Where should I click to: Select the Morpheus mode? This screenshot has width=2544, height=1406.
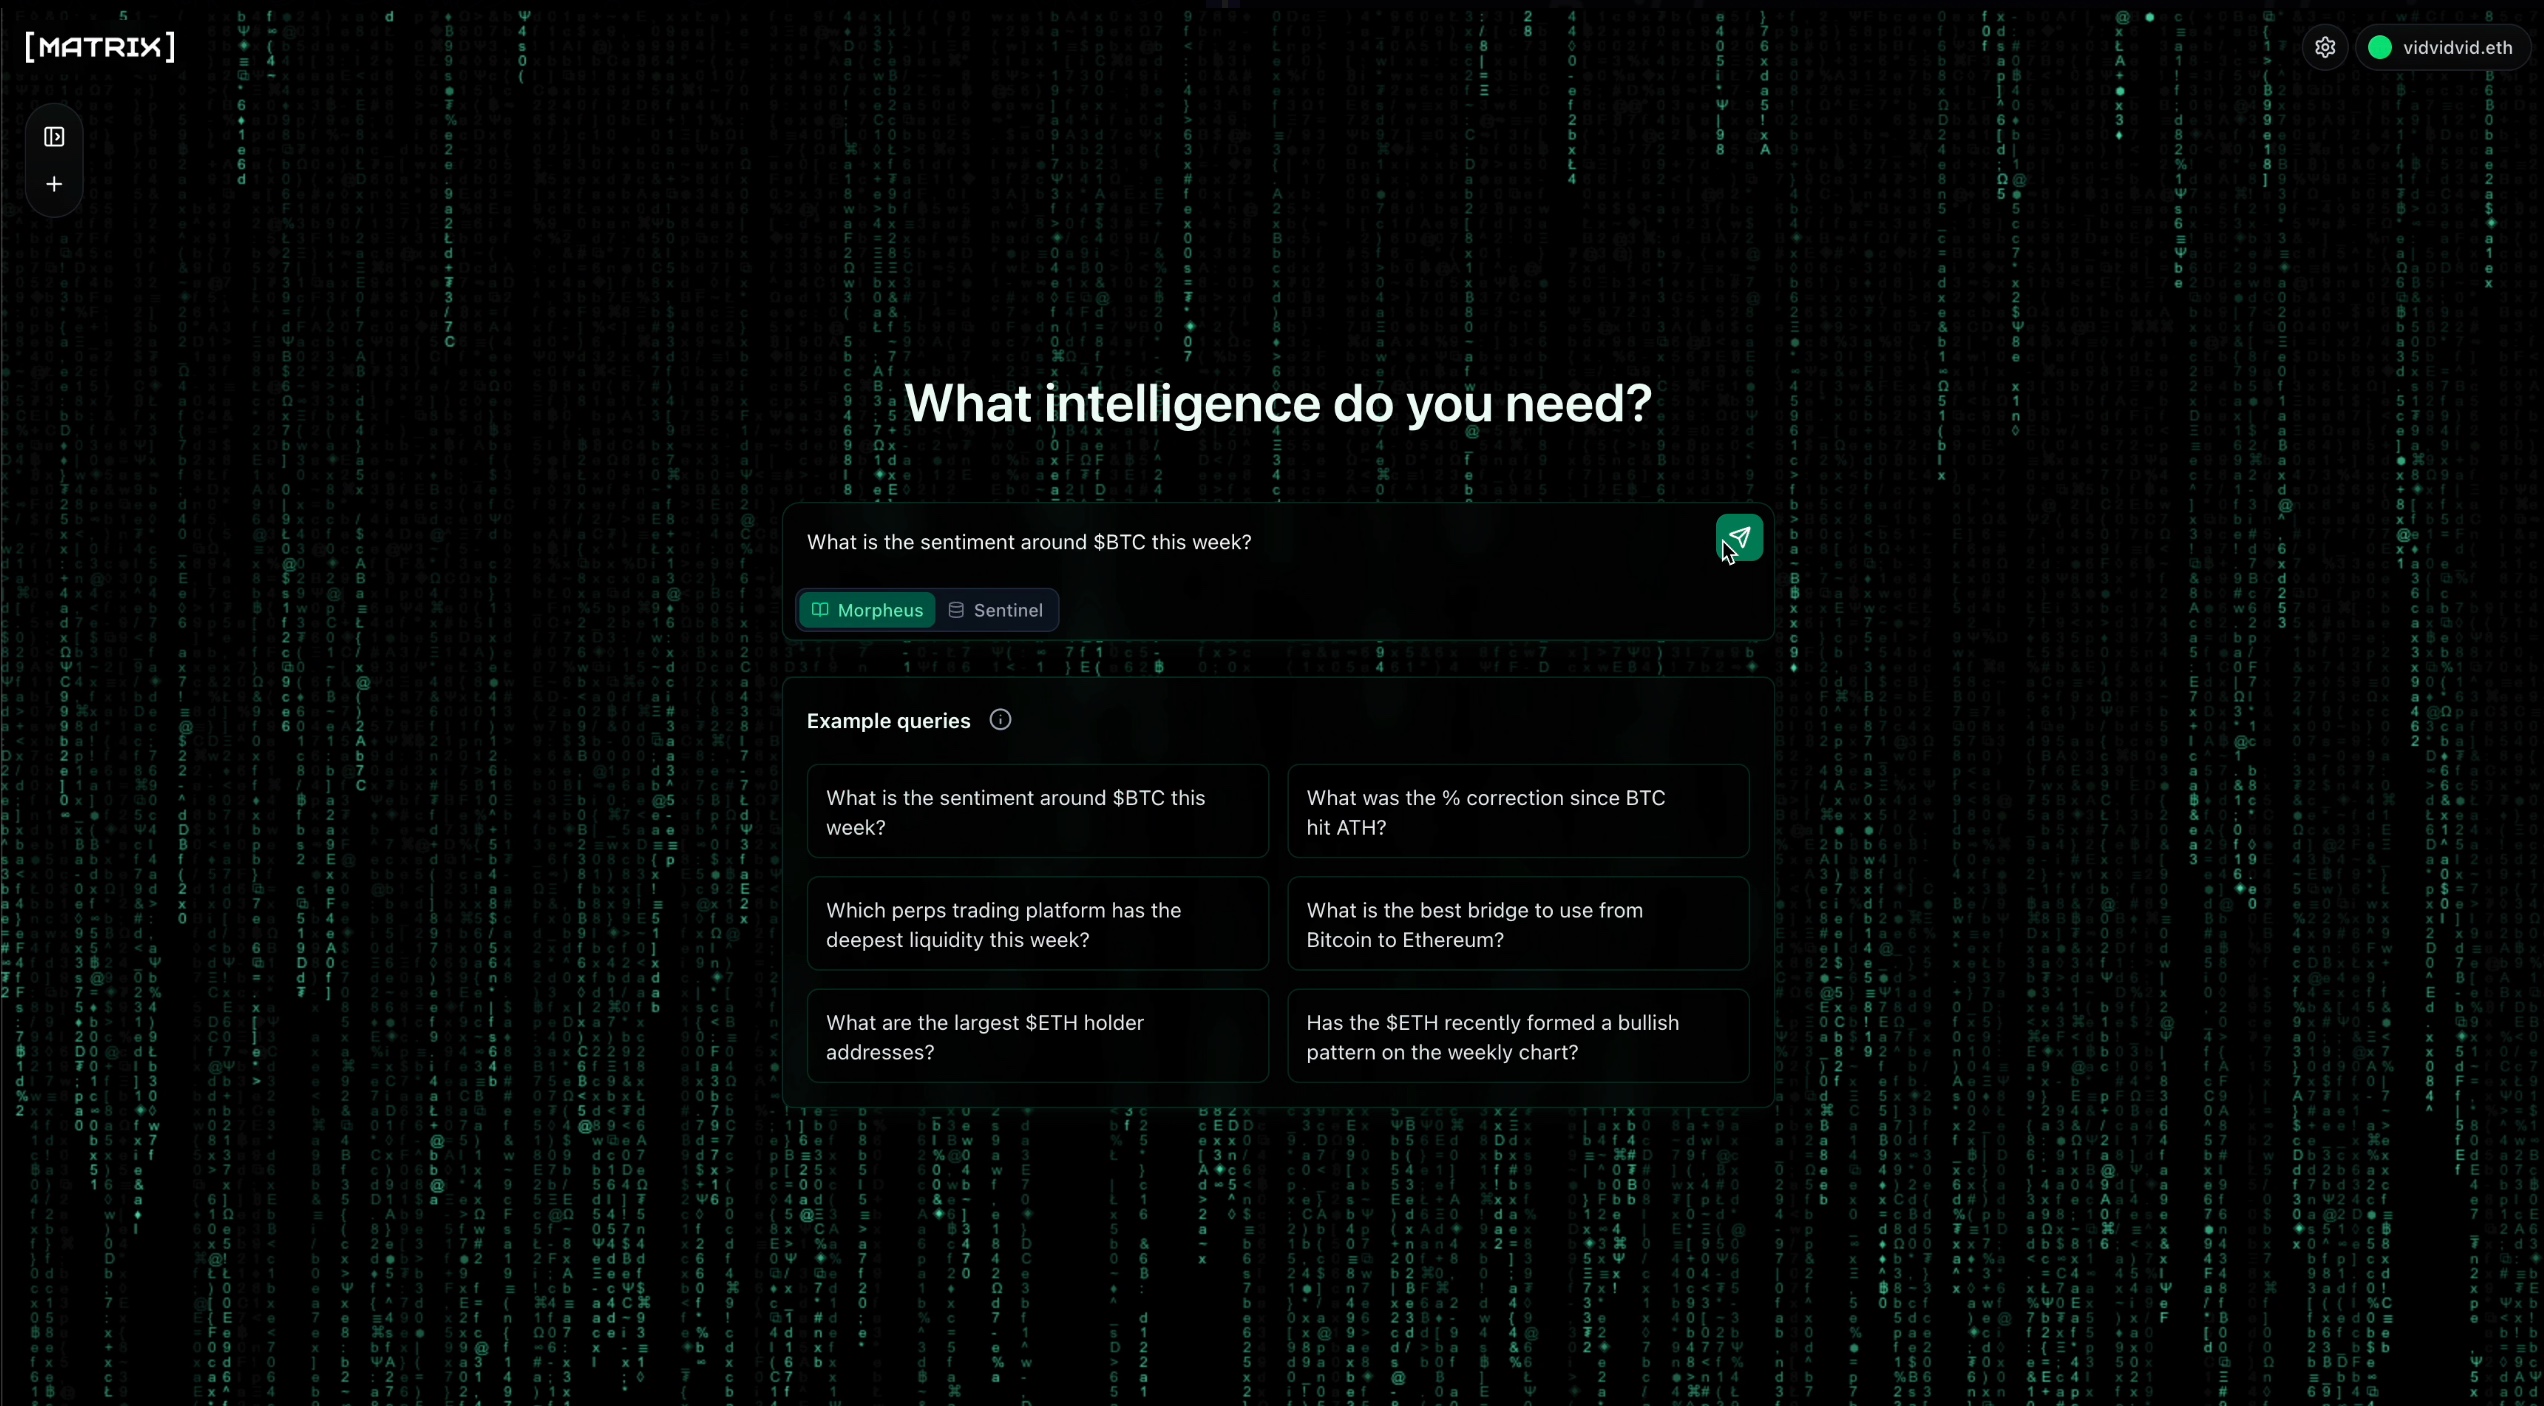[x=867, y=610]
